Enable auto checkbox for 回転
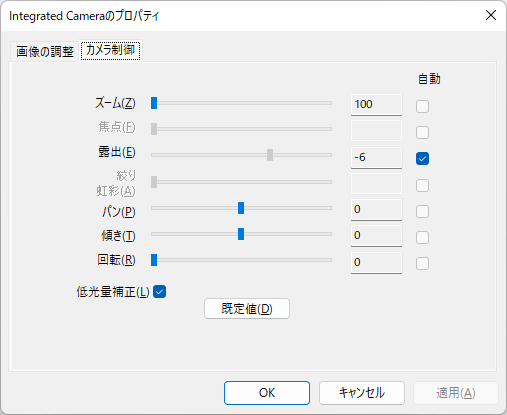 422,263
